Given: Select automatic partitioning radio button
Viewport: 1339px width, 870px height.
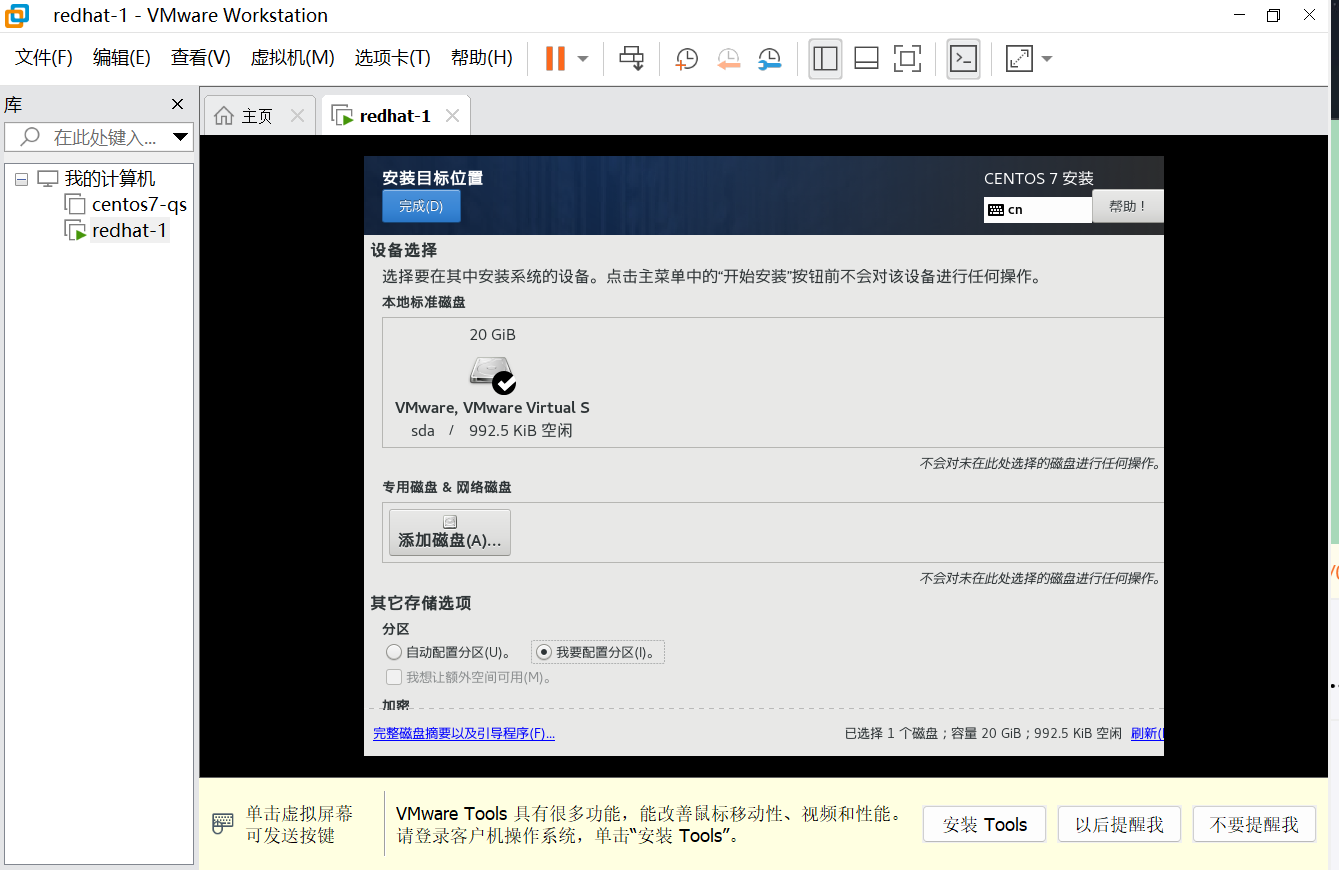Looking at the screenshot, I should [x=394, y=653].
